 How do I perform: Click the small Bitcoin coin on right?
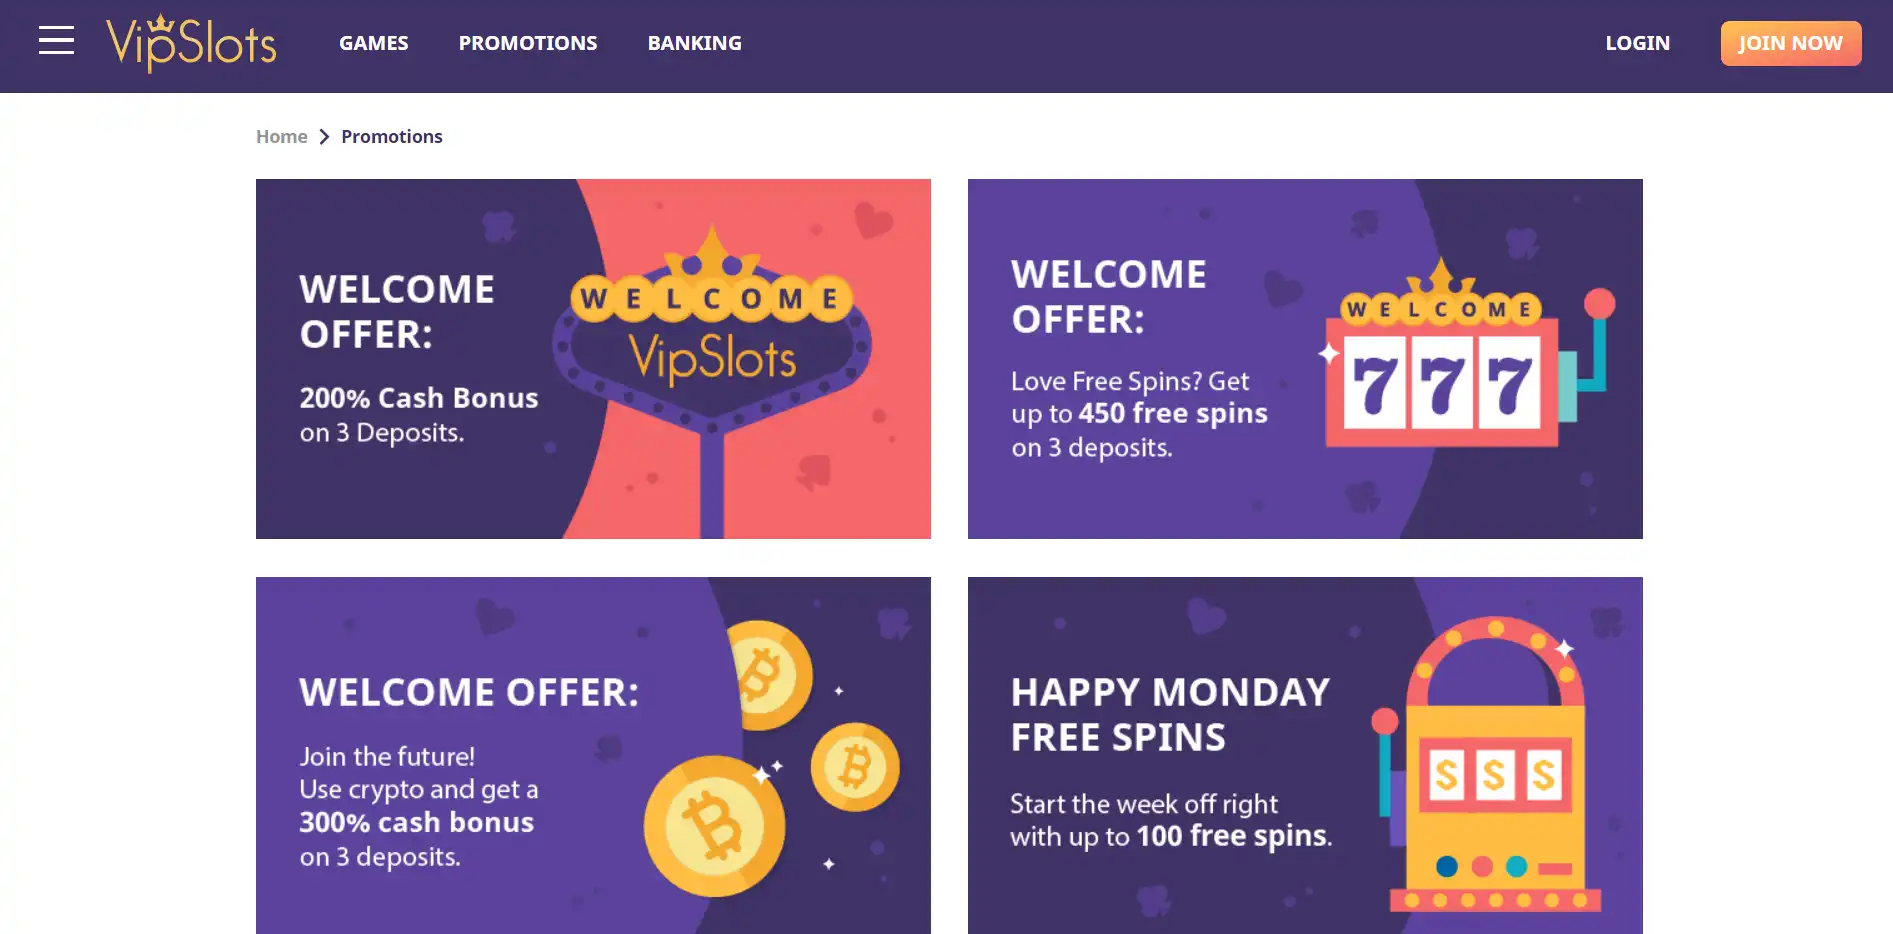(x=855, y=767)
